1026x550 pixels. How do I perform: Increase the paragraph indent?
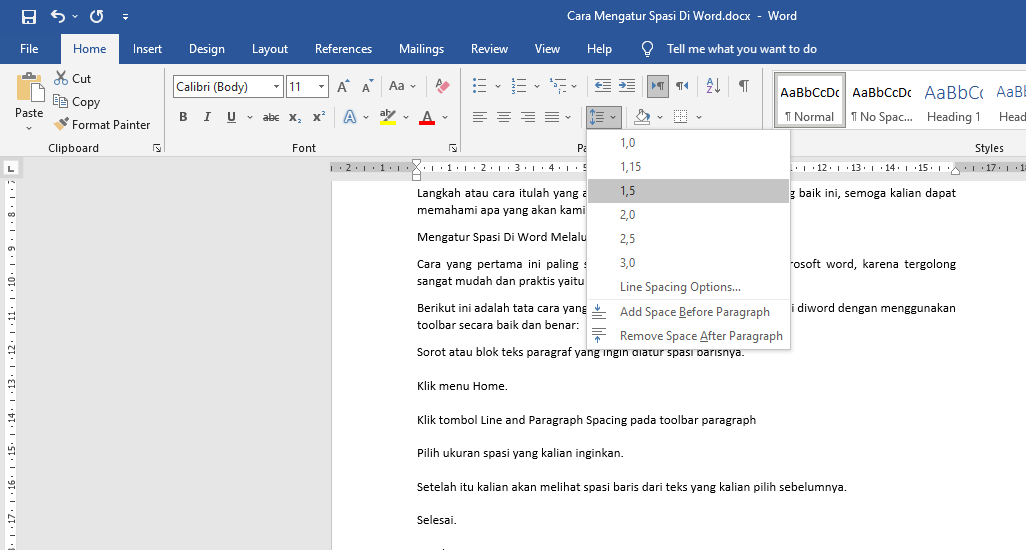(627, 86)
